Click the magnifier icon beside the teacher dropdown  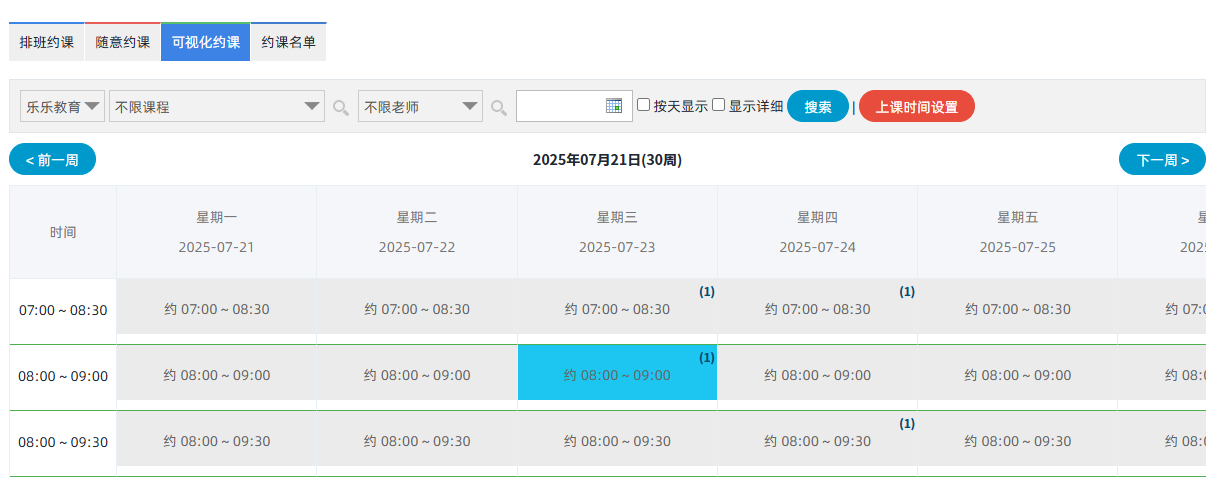[x=499, y=107]
